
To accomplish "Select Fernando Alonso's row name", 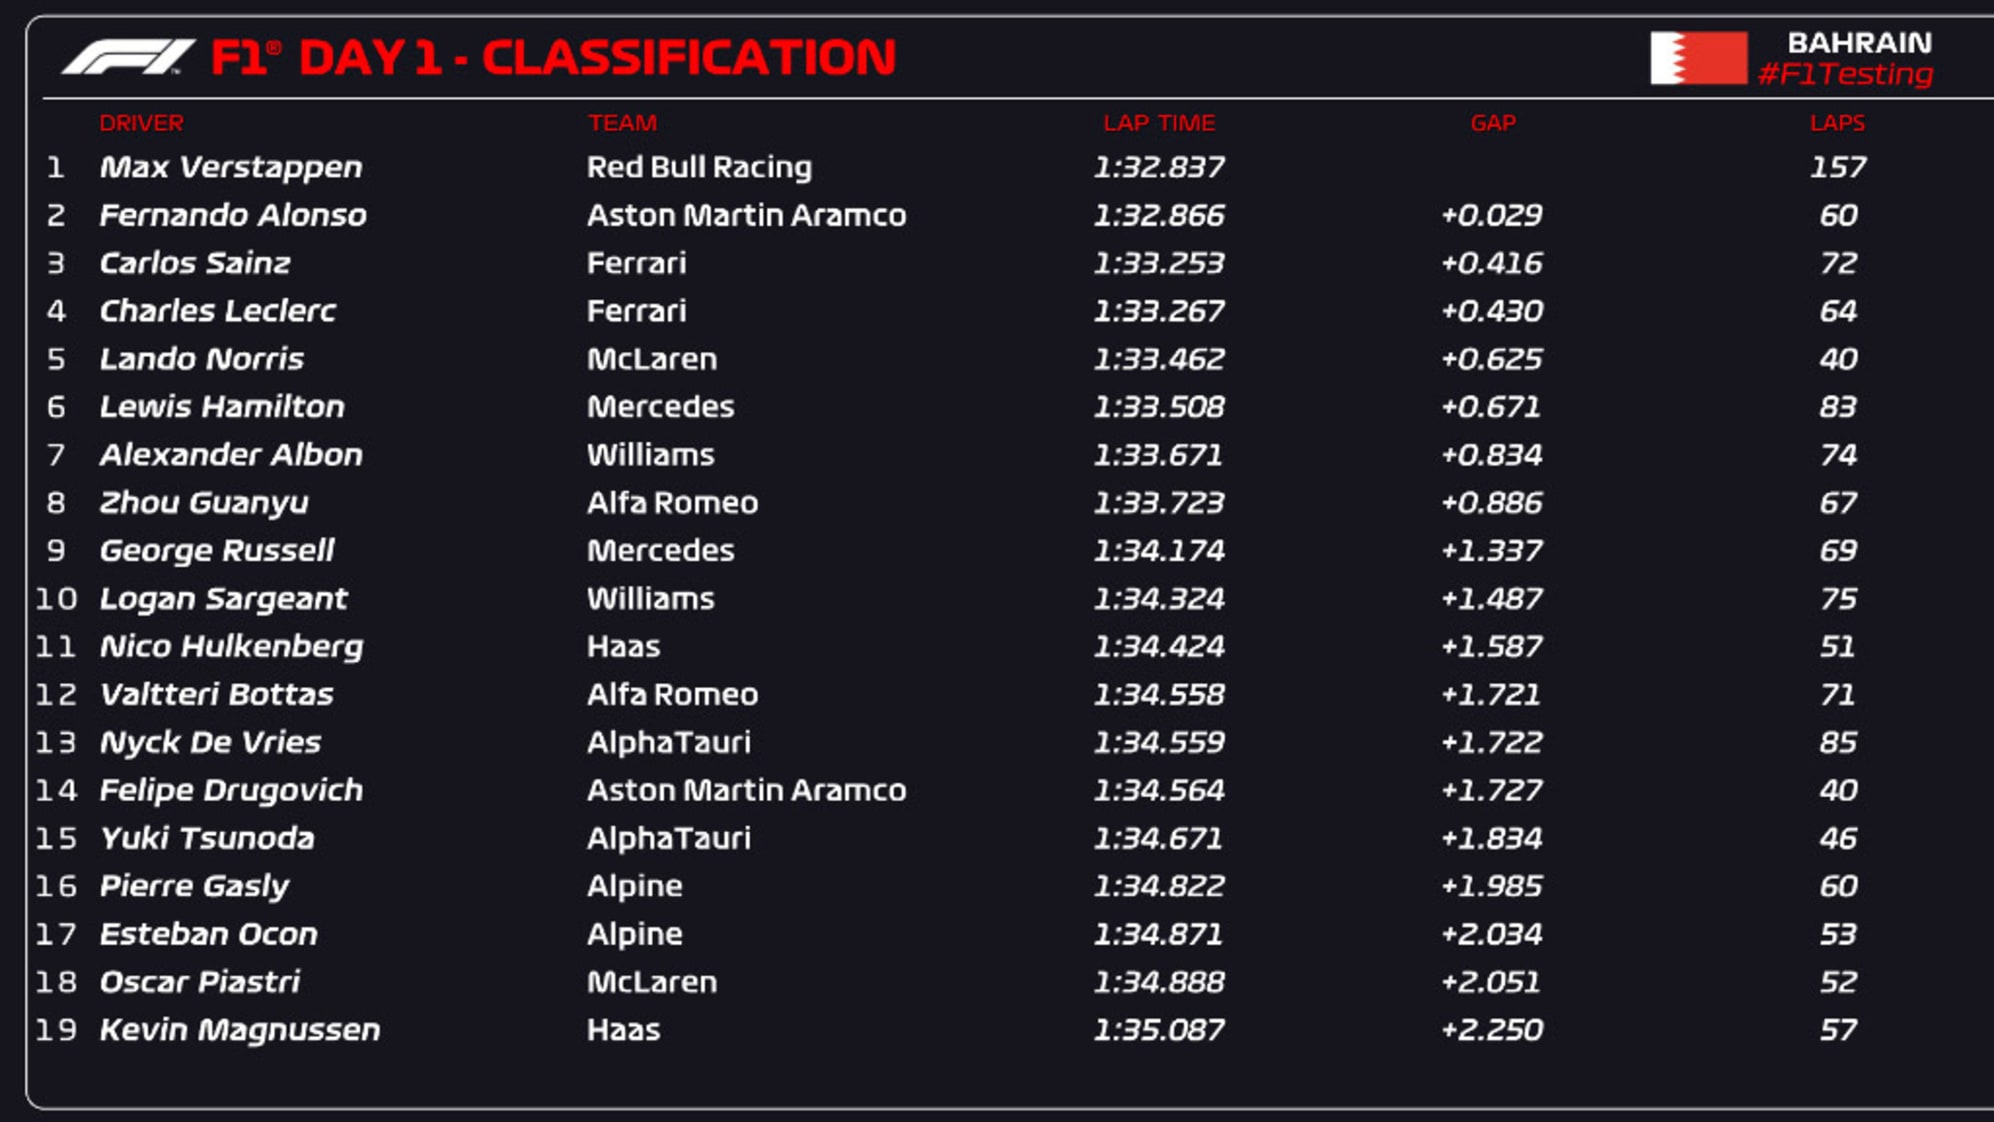I will tap(233, 215).
